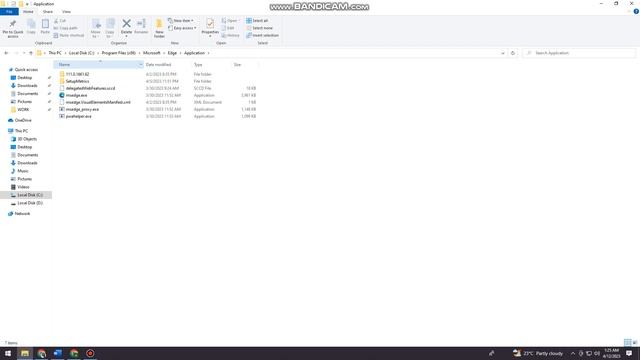Screen dimensions: 640x360
Task: Open OneDrive in navigation pane
Action: 23,120
